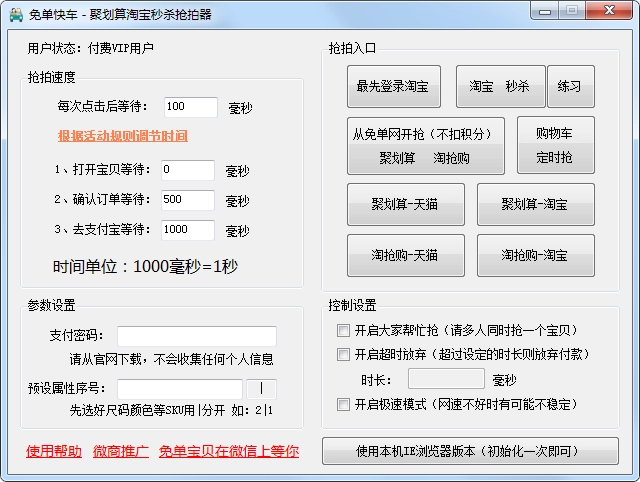640x482 pixels.
Task: Click the 淘抢购-淘宝 button
Action: 536,255
